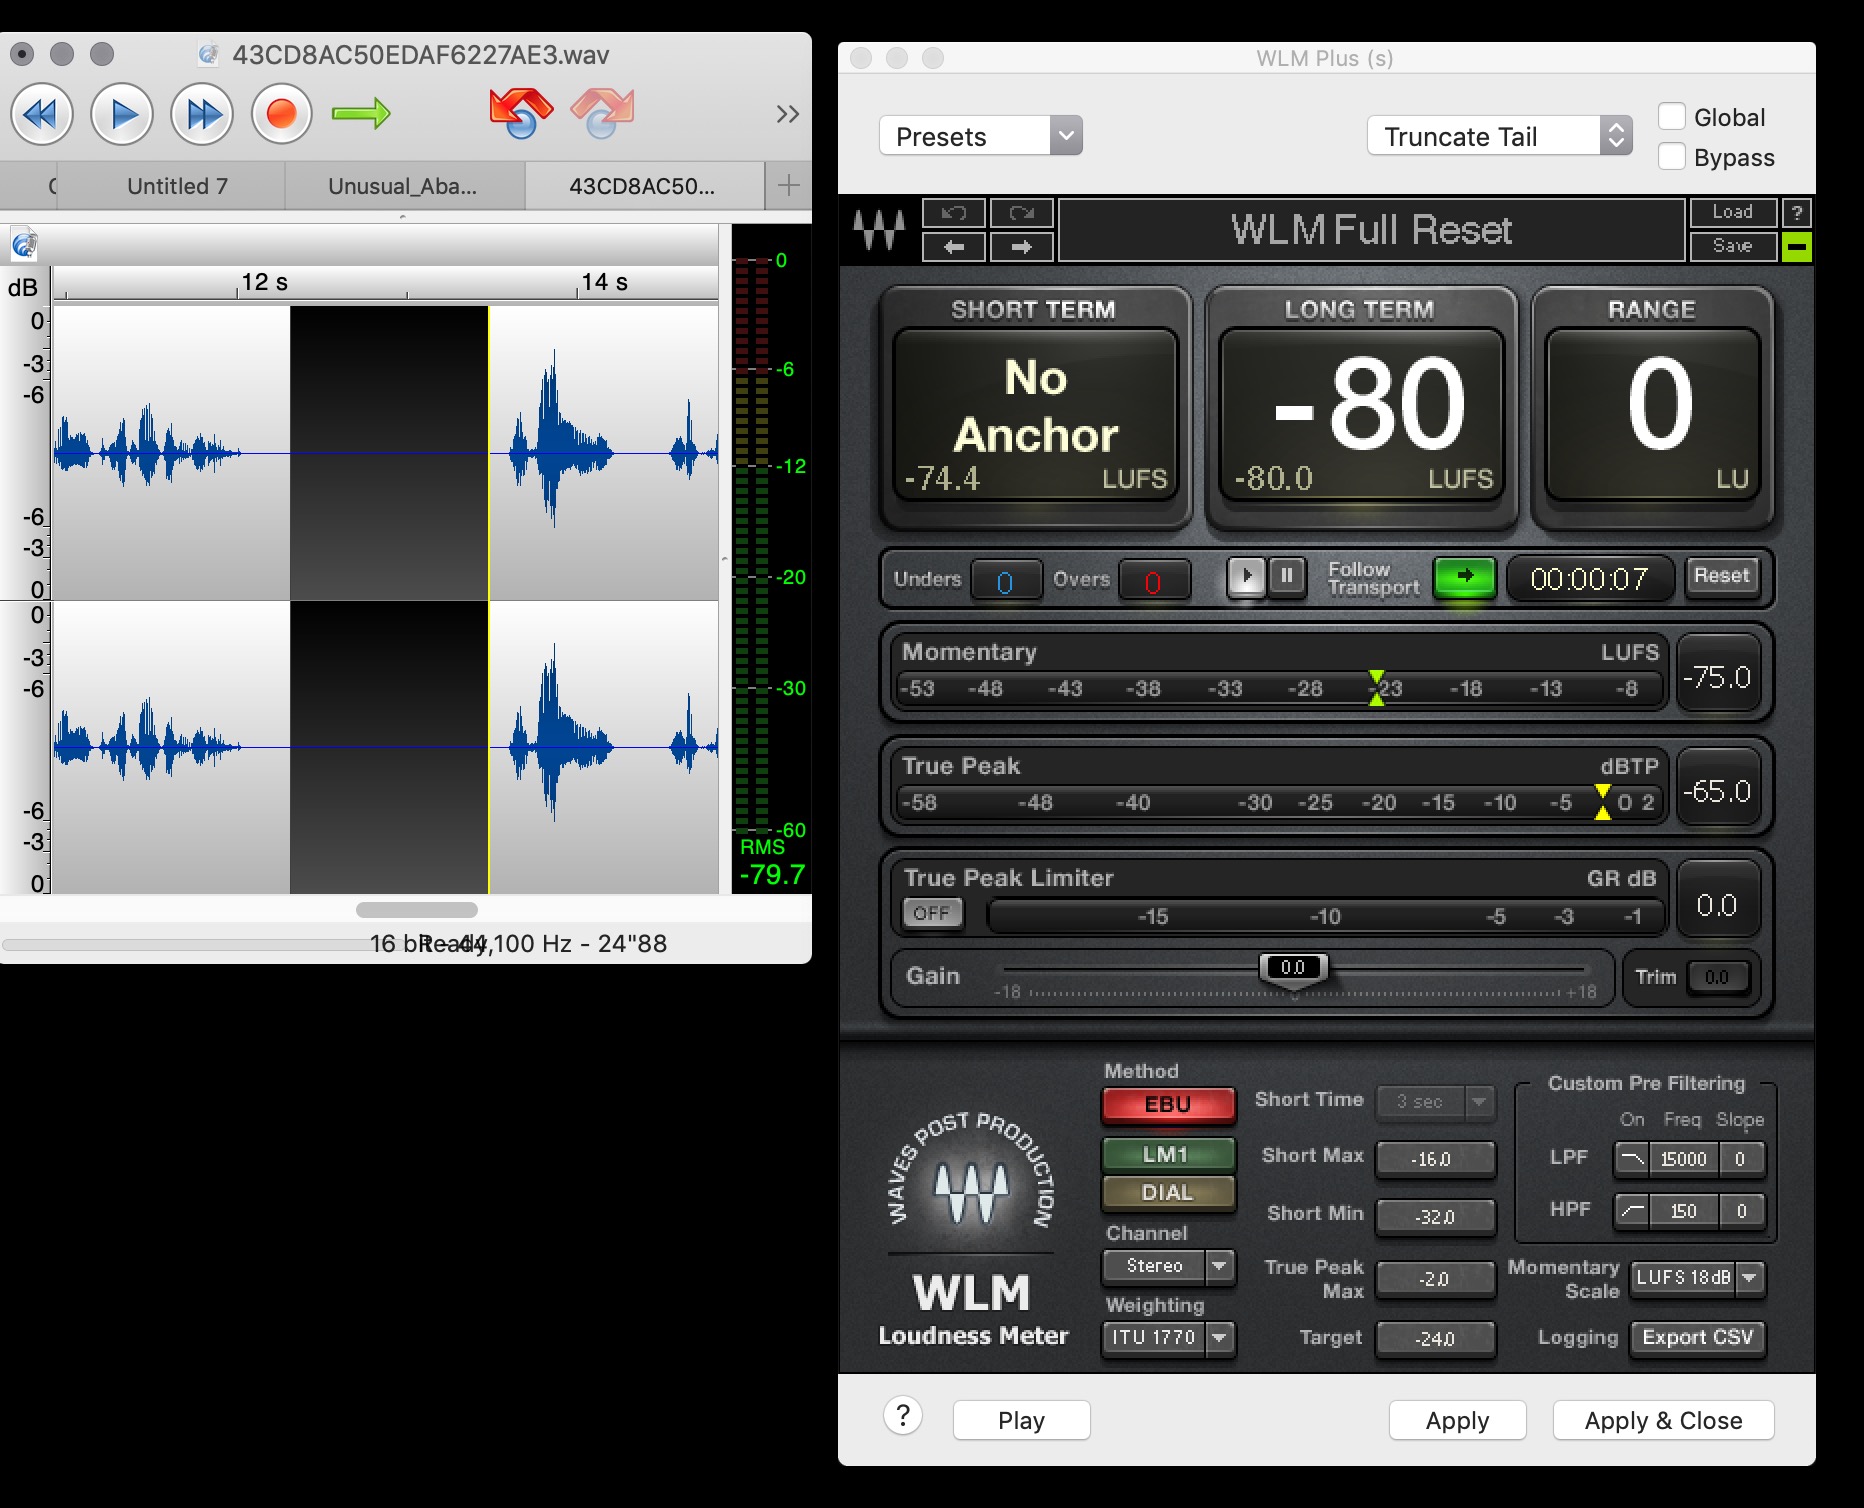The height and width of the screenshot is (1508, 1864).
Task: Click the Apply & Close button
Action: [x=1662, y=1420]
